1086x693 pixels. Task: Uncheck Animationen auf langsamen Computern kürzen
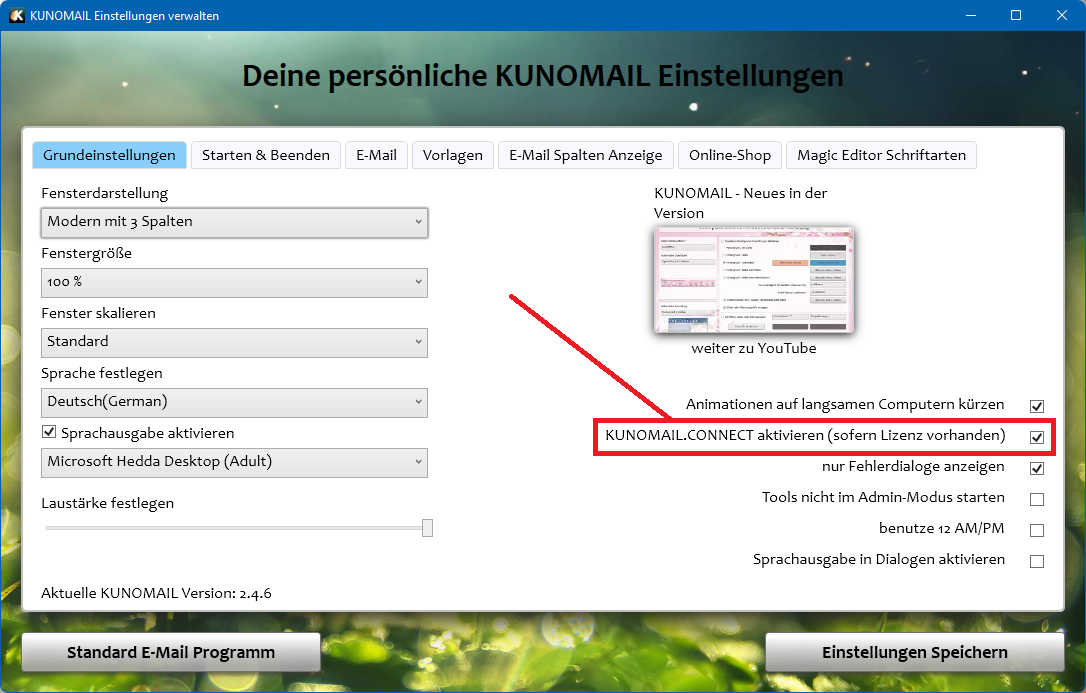[1037, 406]
